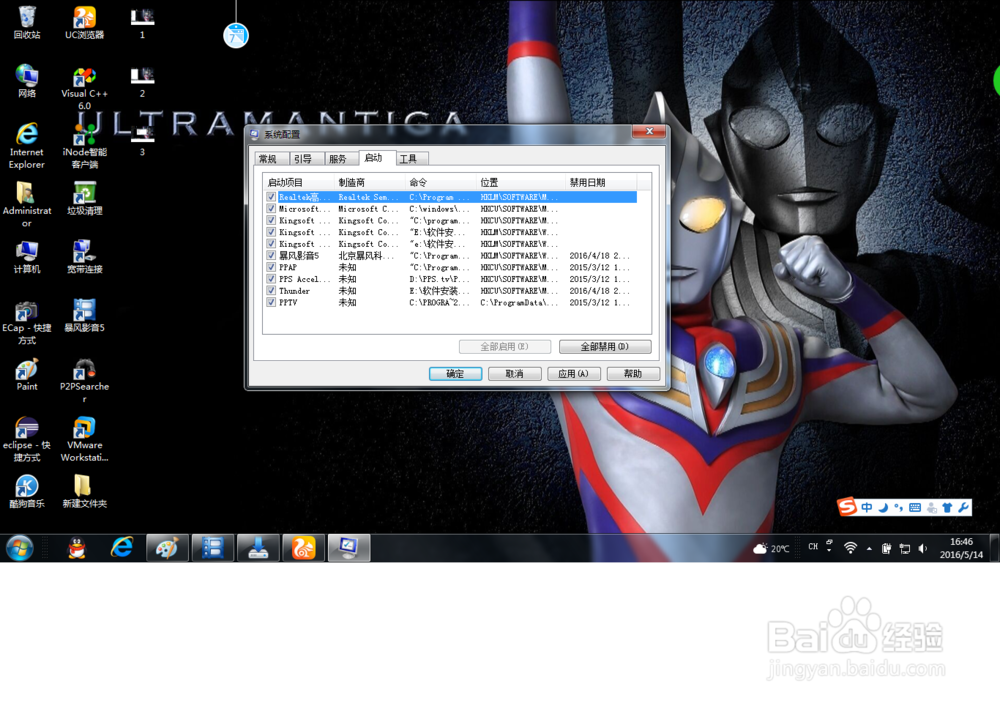
Task: Switch to the 服务 tab
Action: click(341, 159)
